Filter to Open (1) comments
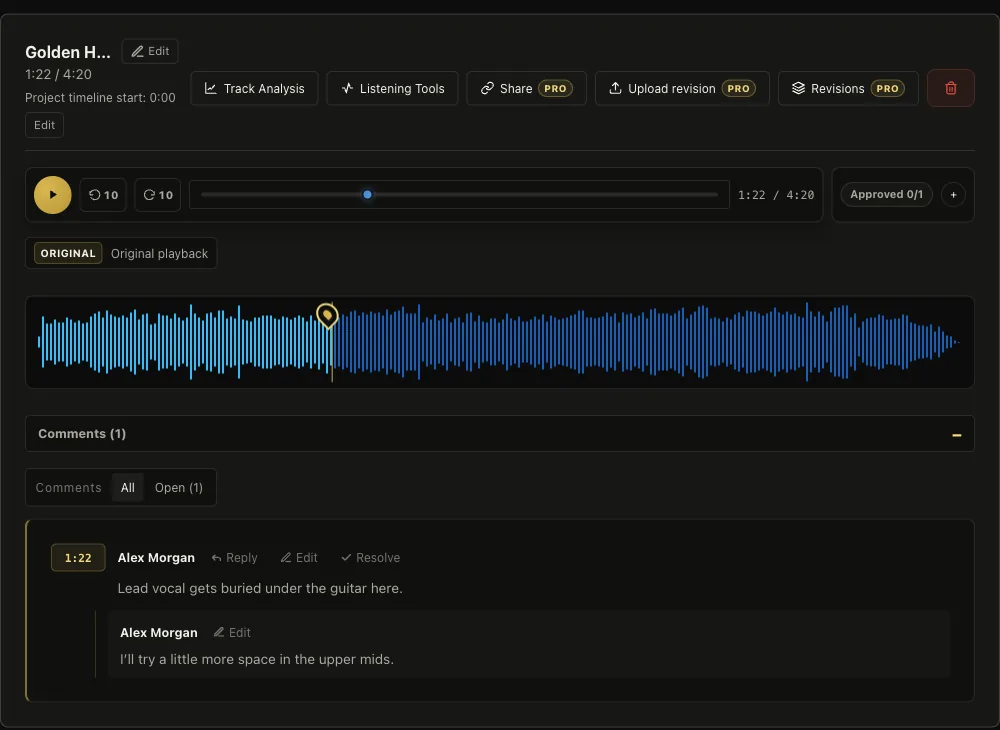Screen dimensions: 1000x730 (x=179, y=488)
